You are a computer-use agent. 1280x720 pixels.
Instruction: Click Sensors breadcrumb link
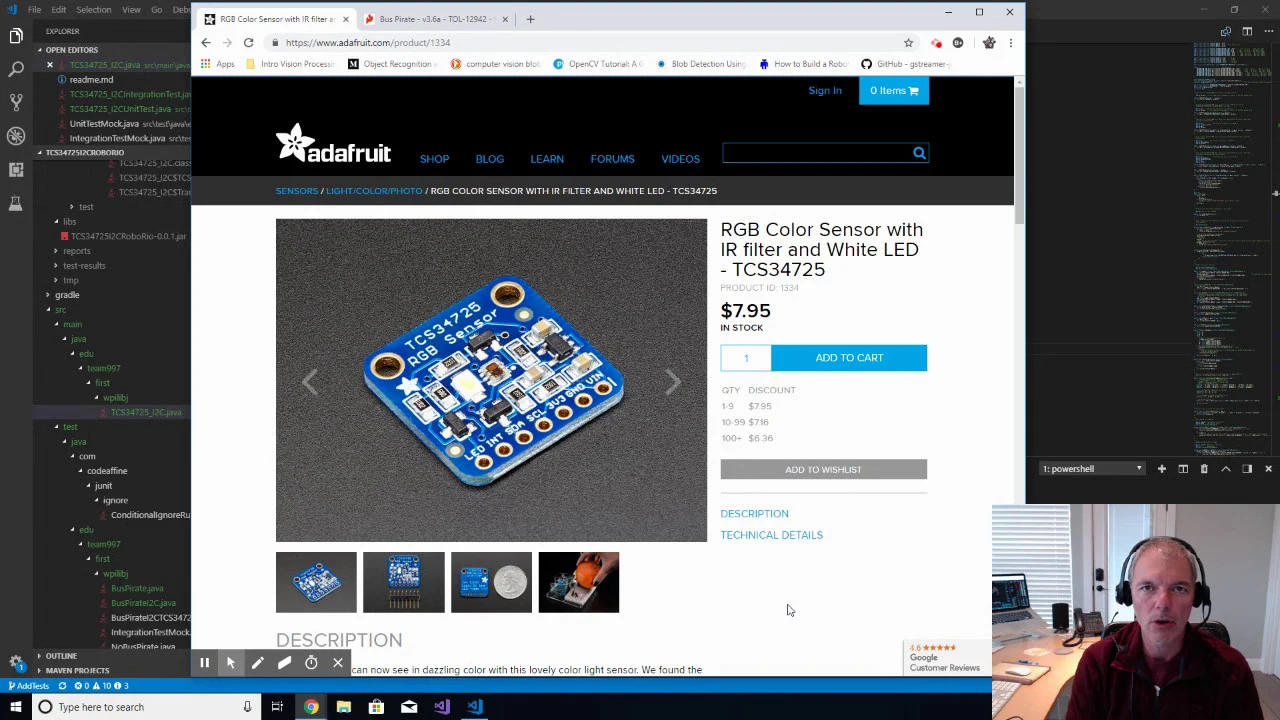[297, 191]
